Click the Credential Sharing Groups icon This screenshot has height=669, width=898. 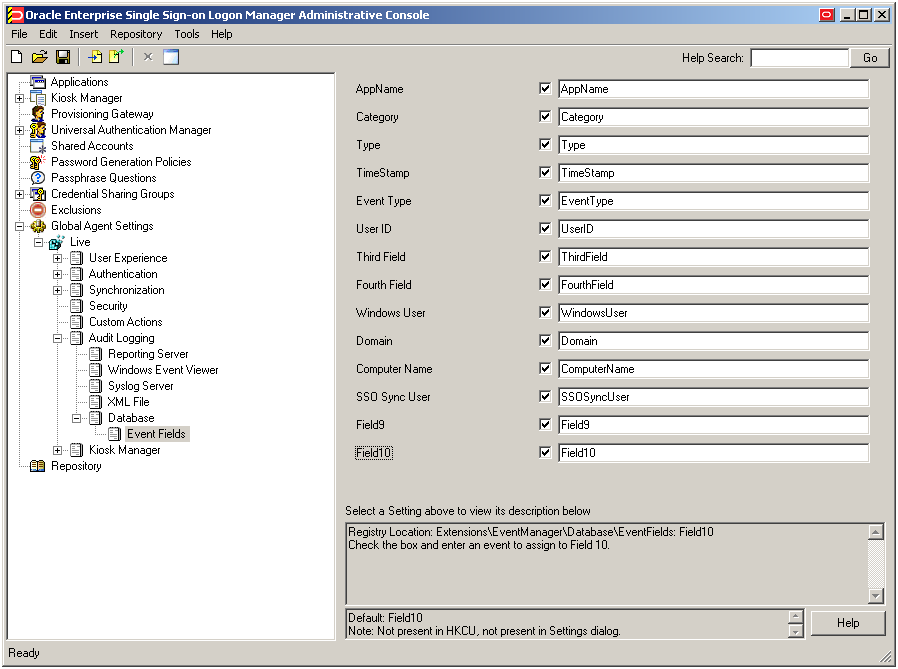coord(38,194)
